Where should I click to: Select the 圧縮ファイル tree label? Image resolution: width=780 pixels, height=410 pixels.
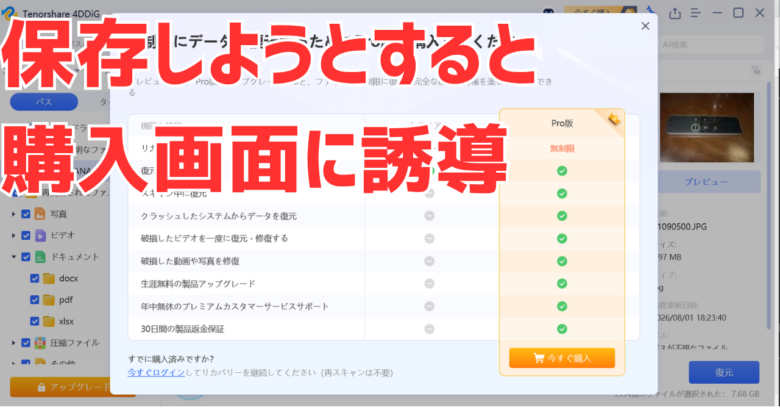75,343
